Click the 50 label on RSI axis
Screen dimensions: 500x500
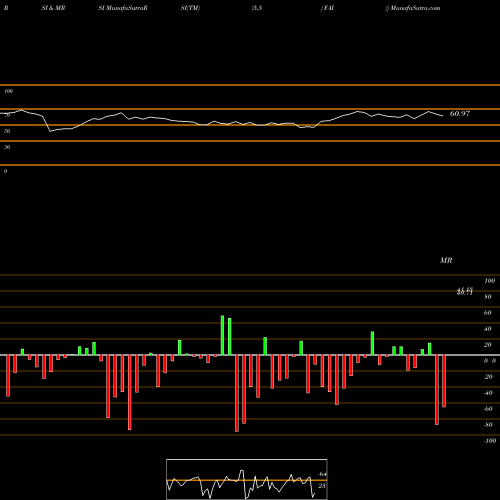coord(7,131)
